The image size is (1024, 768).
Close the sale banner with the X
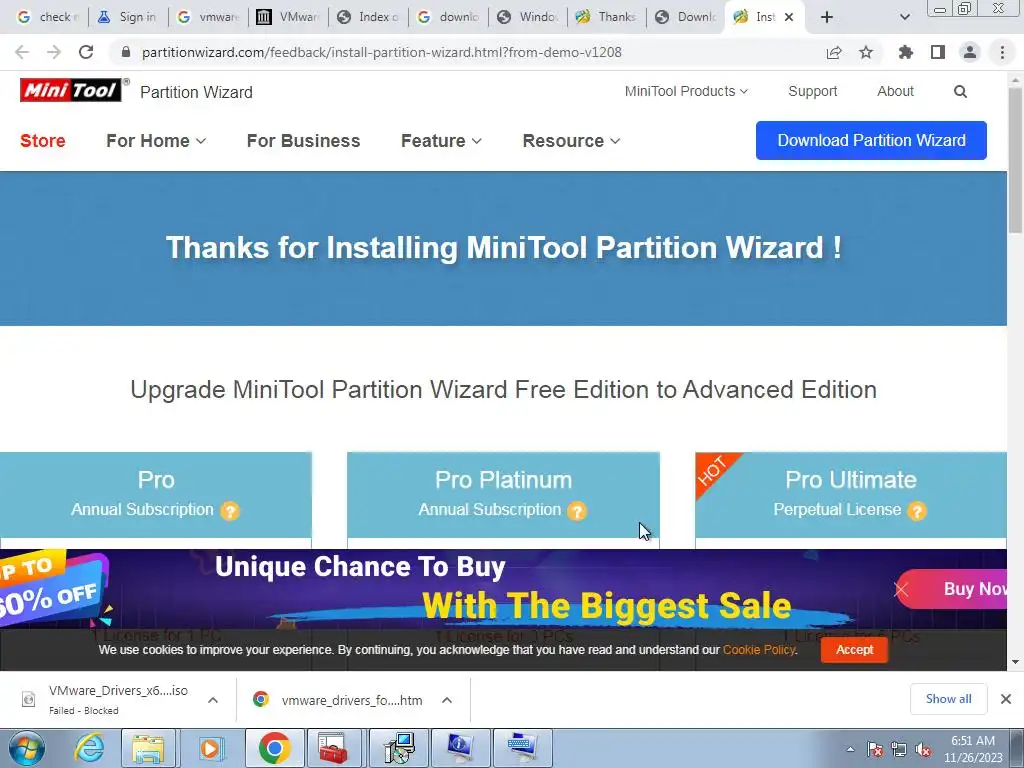click(x=901, y=590)
